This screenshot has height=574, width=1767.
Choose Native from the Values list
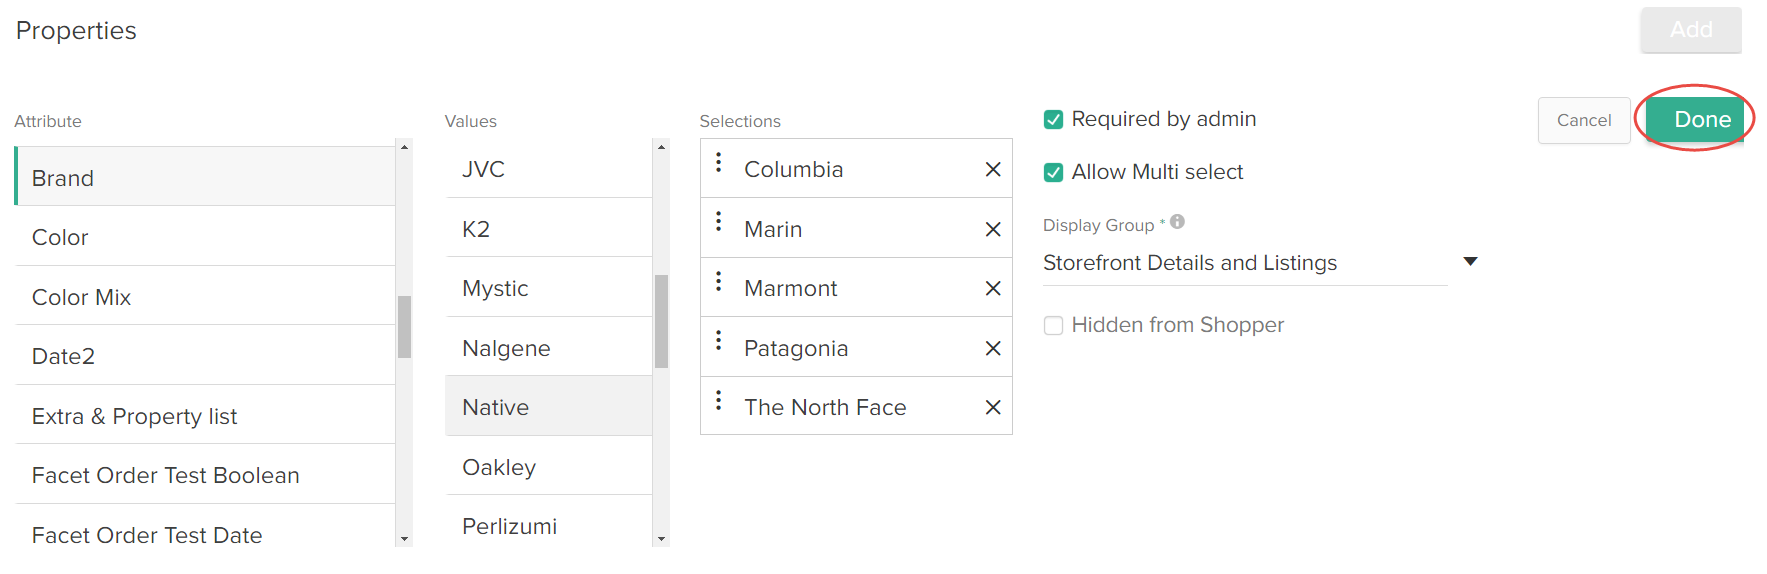[x=549, y=407]
